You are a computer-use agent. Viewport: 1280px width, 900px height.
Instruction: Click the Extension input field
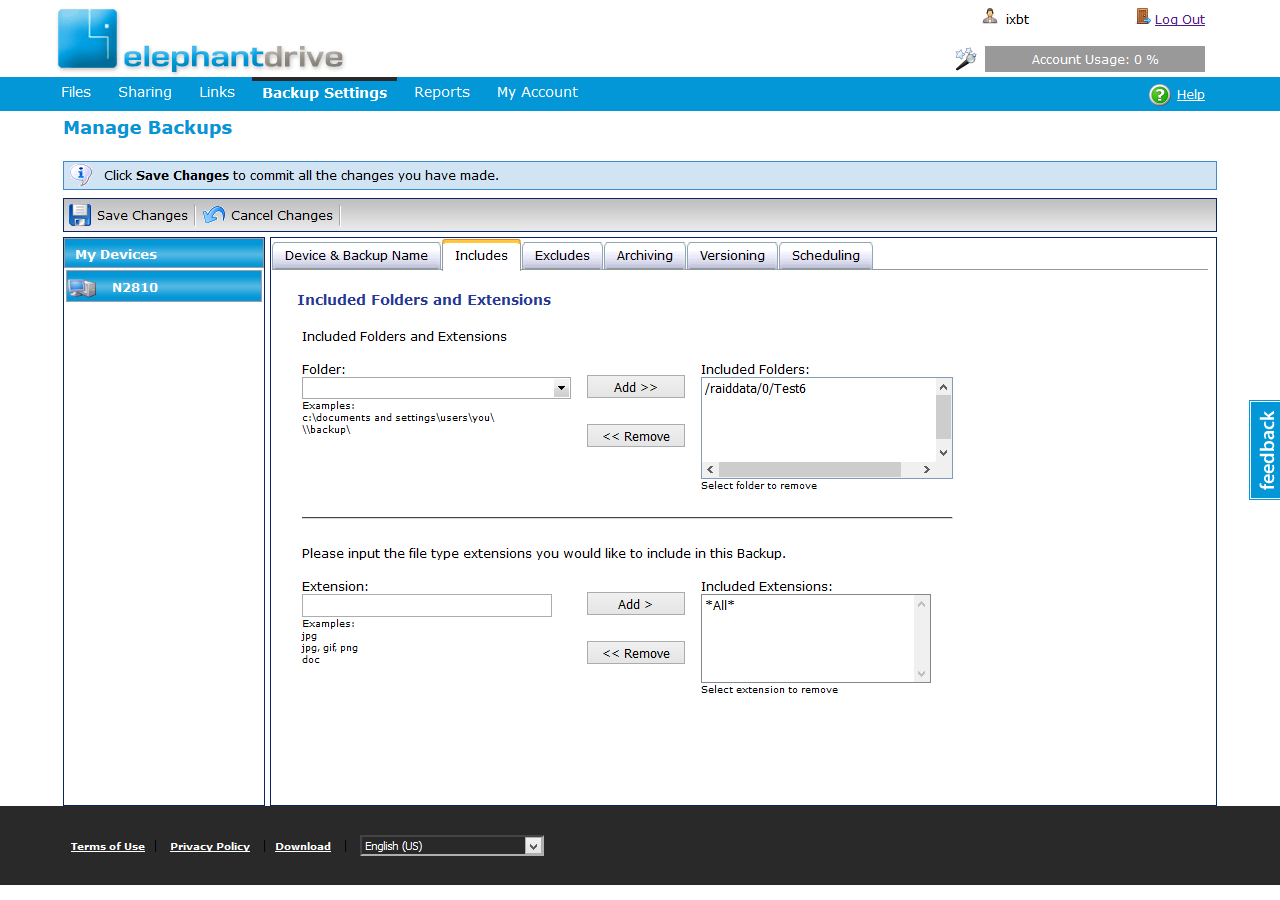427,605
